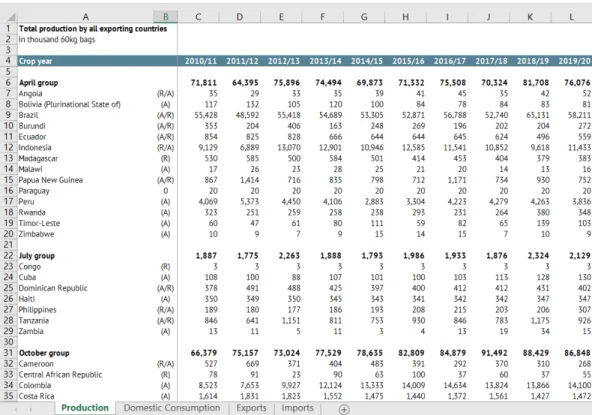592x415 pixels.
Task: Select Colombia's 2013/14 value 12,124
Action: tap(322, 386)
